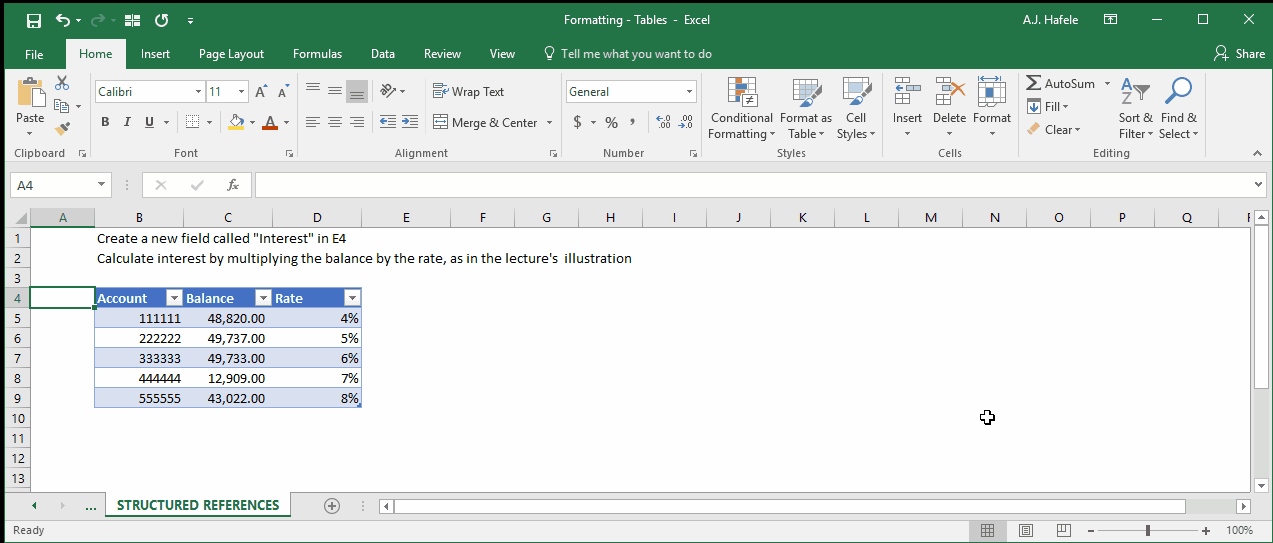1273x543 pixels.
Task: Open the Page Layout tab
Action: pyautogui.click(x=231, y=54)
